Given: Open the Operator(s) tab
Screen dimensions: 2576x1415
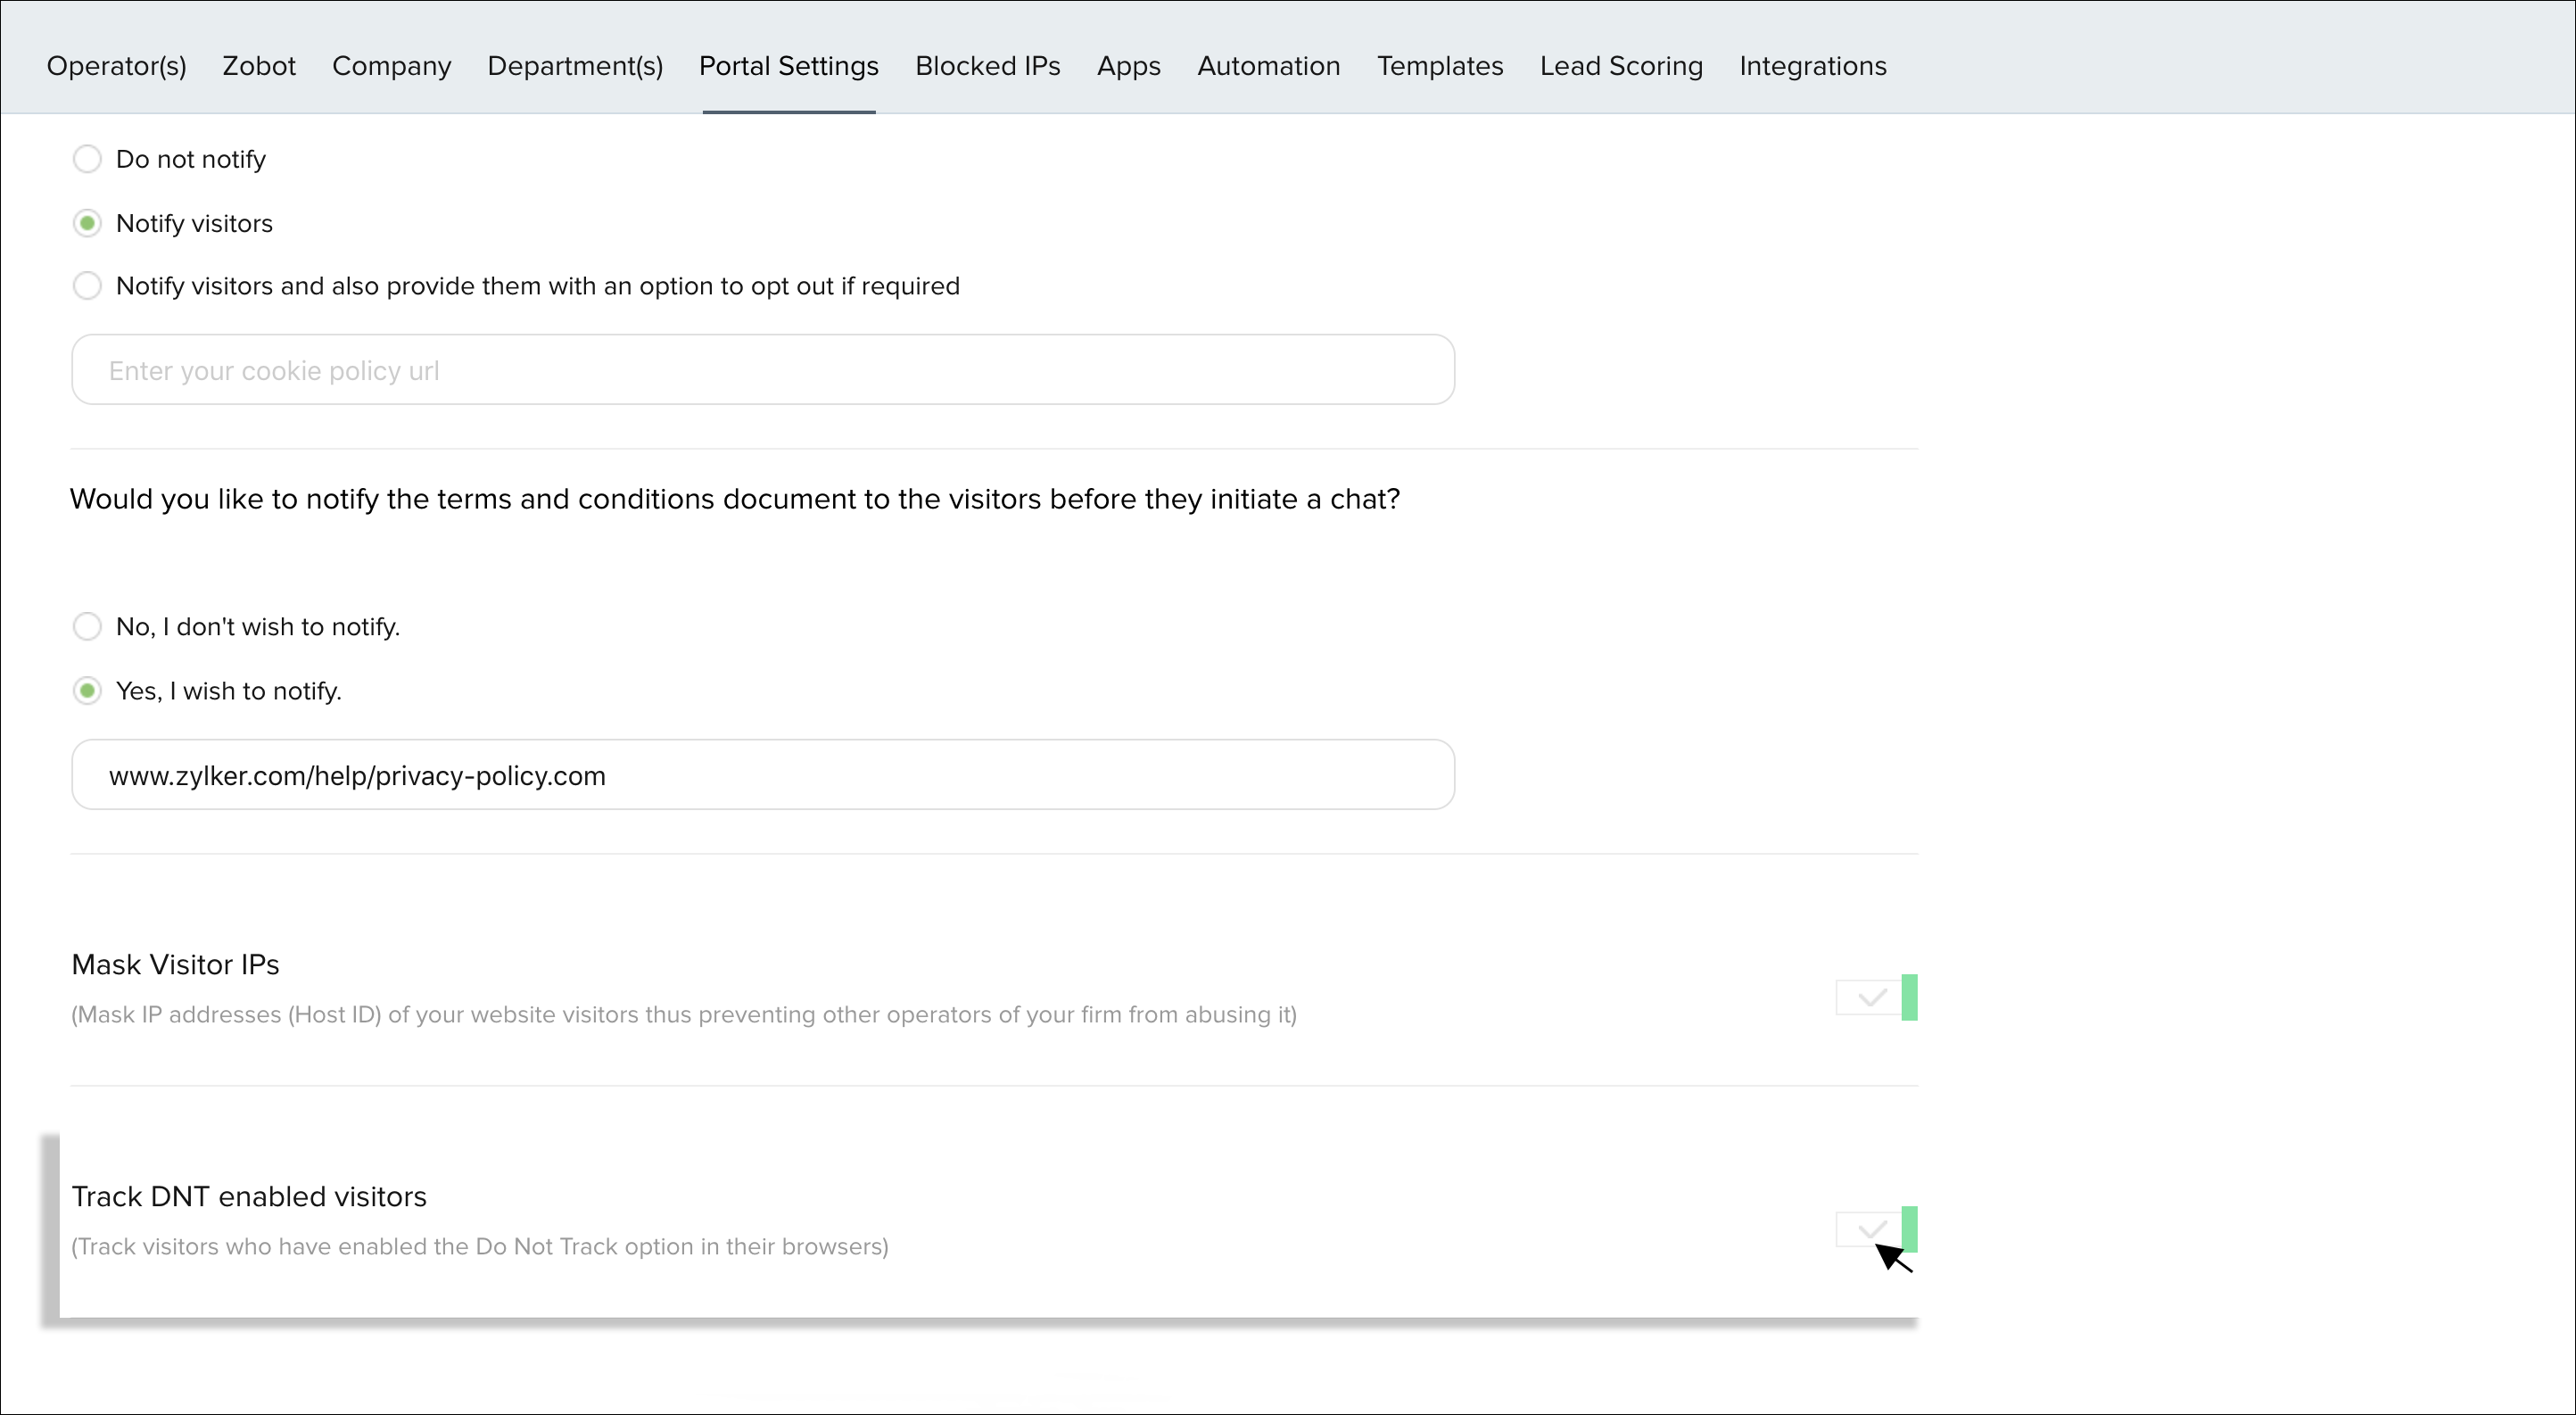Looking at the screenshot, I should [x=116, y=66].
